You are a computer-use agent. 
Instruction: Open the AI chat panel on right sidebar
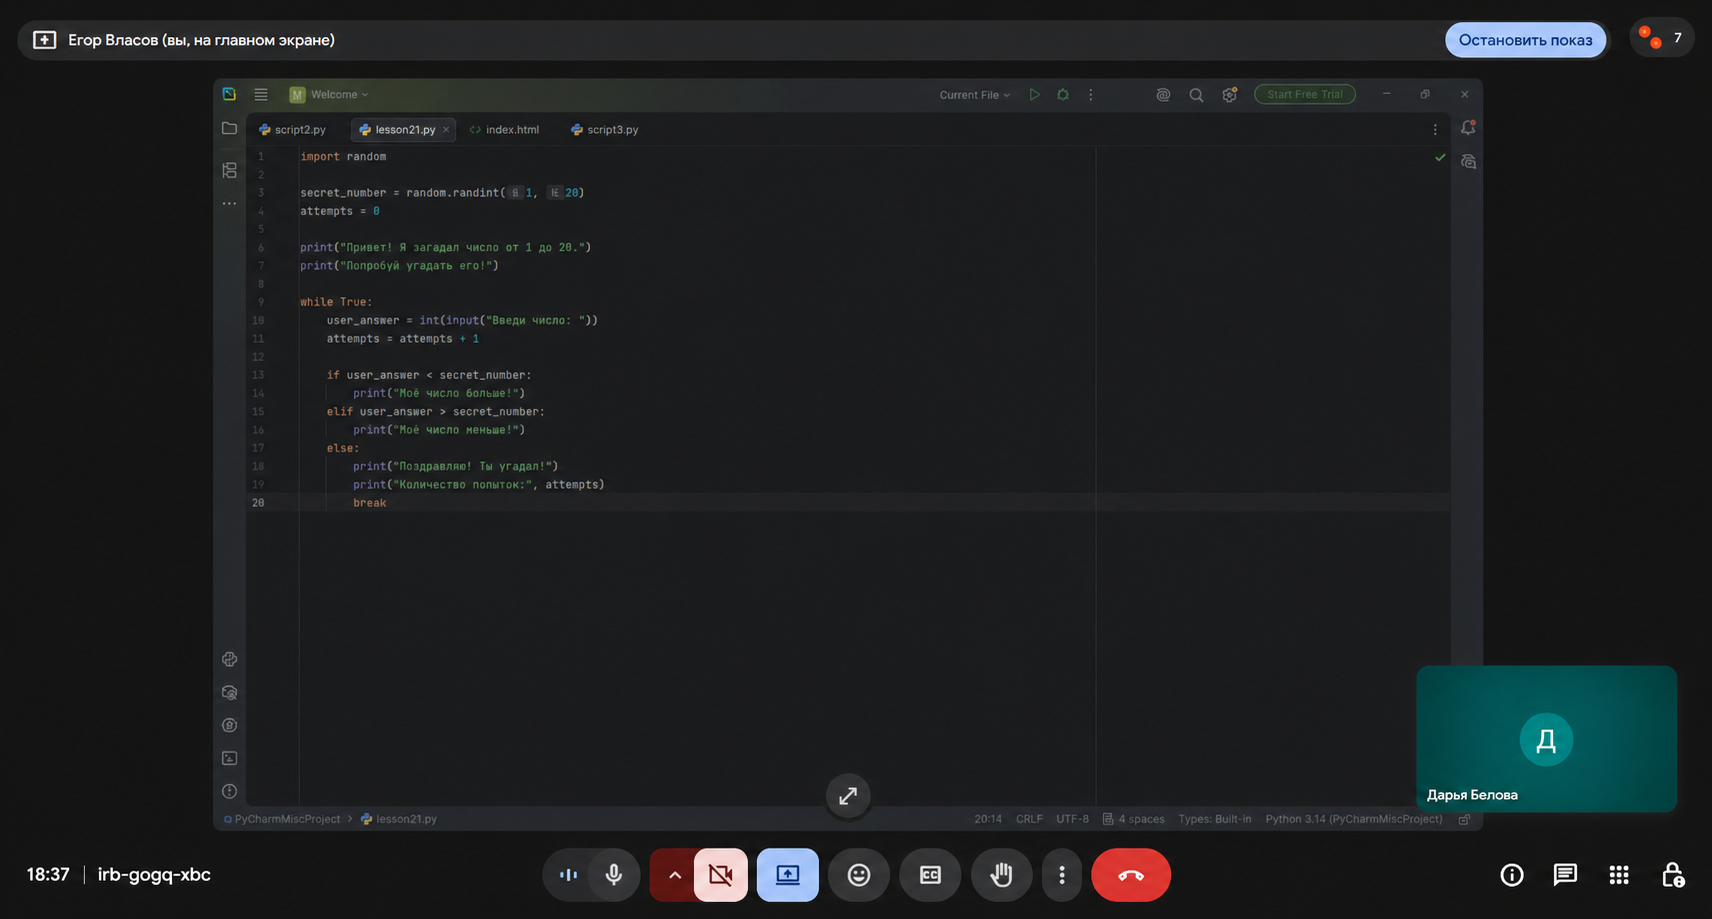click(x=1468, y=161)
